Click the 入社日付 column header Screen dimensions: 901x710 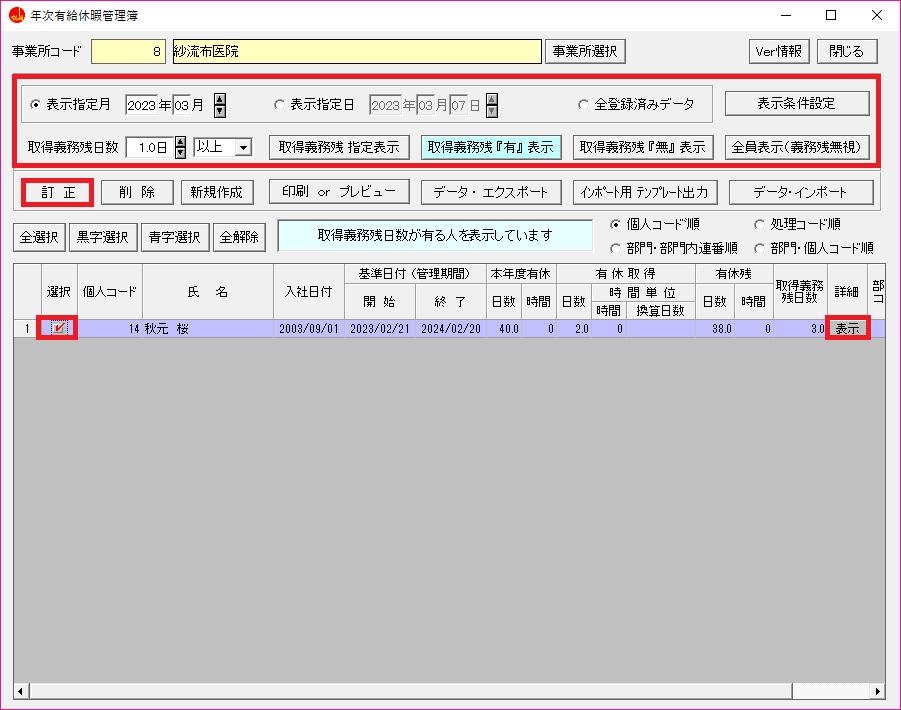(x=309, y=292)
